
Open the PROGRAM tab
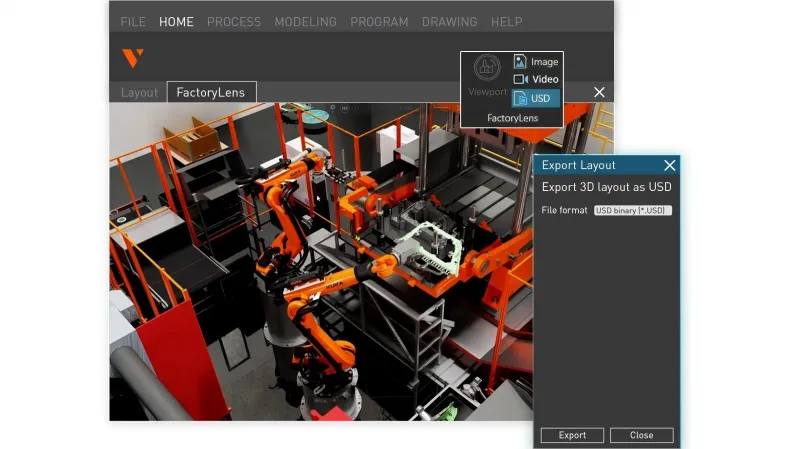[379, 22]
